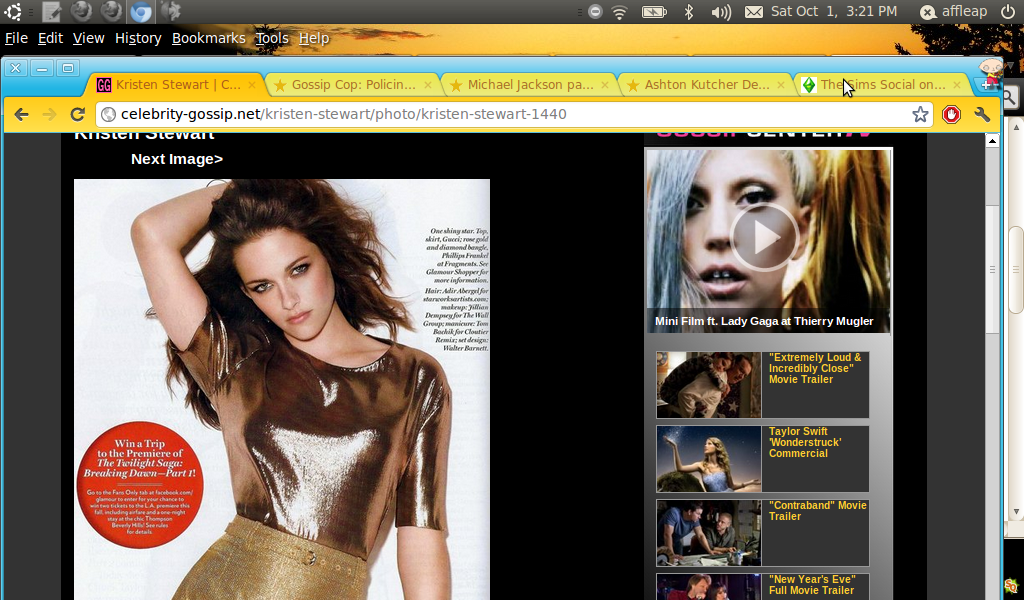Screen dimensions: 1024x600
Task: Bookmark this page with the star icon
Action: coord(920,114)
